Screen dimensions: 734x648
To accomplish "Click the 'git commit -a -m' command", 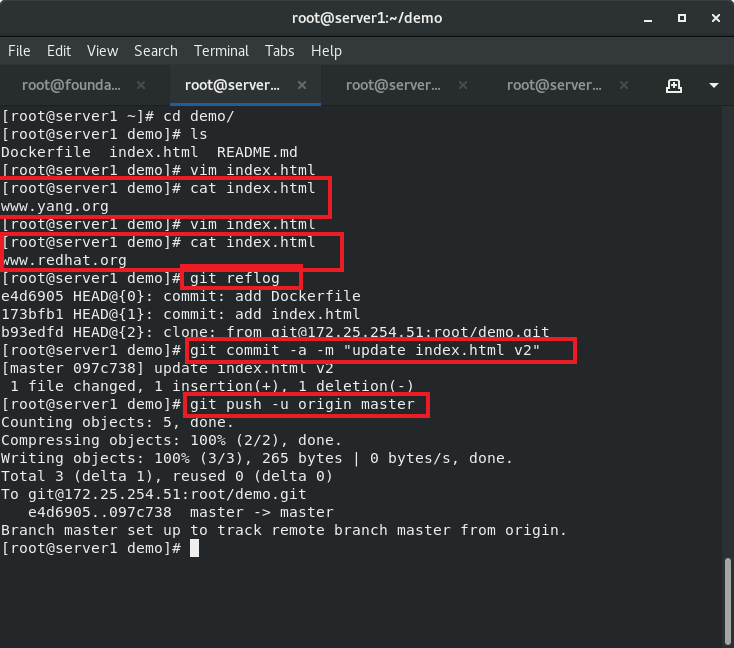I will 365,350.
